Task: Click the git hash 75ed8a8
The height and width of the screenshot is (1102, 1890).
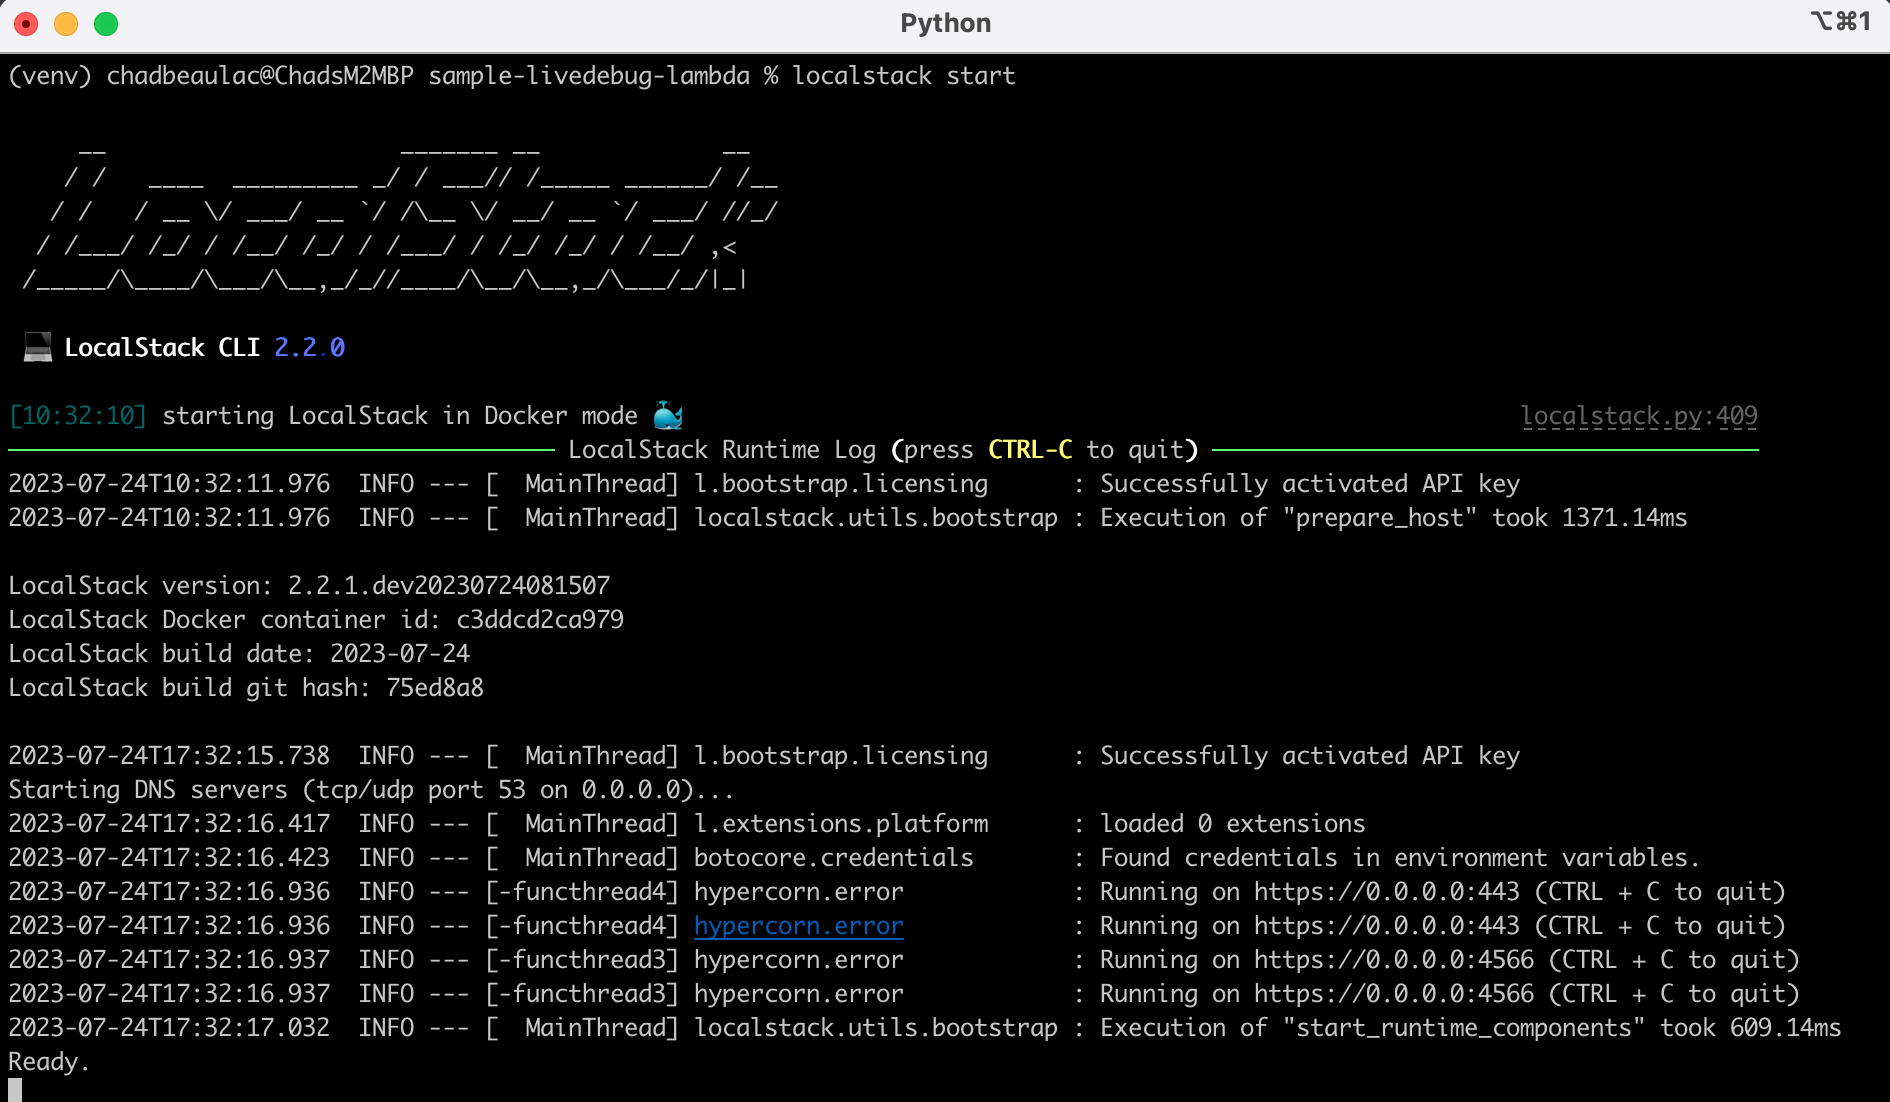Action: click(435, 688)
